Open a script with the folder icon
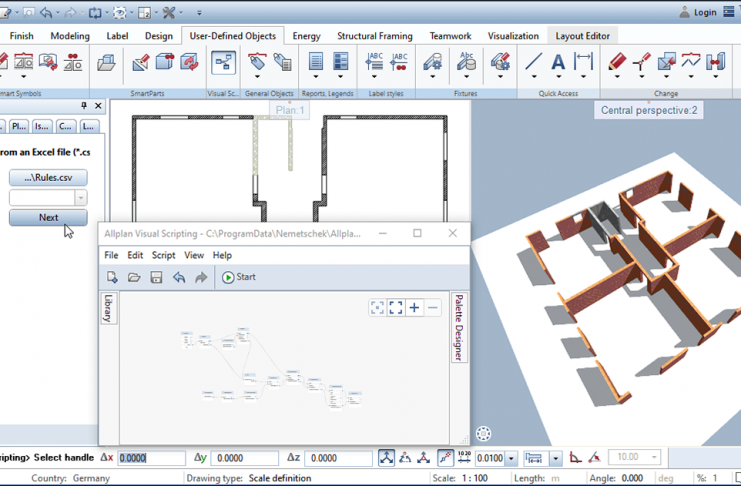The height and width of the screenshot is (486, 741). [134, 277]
